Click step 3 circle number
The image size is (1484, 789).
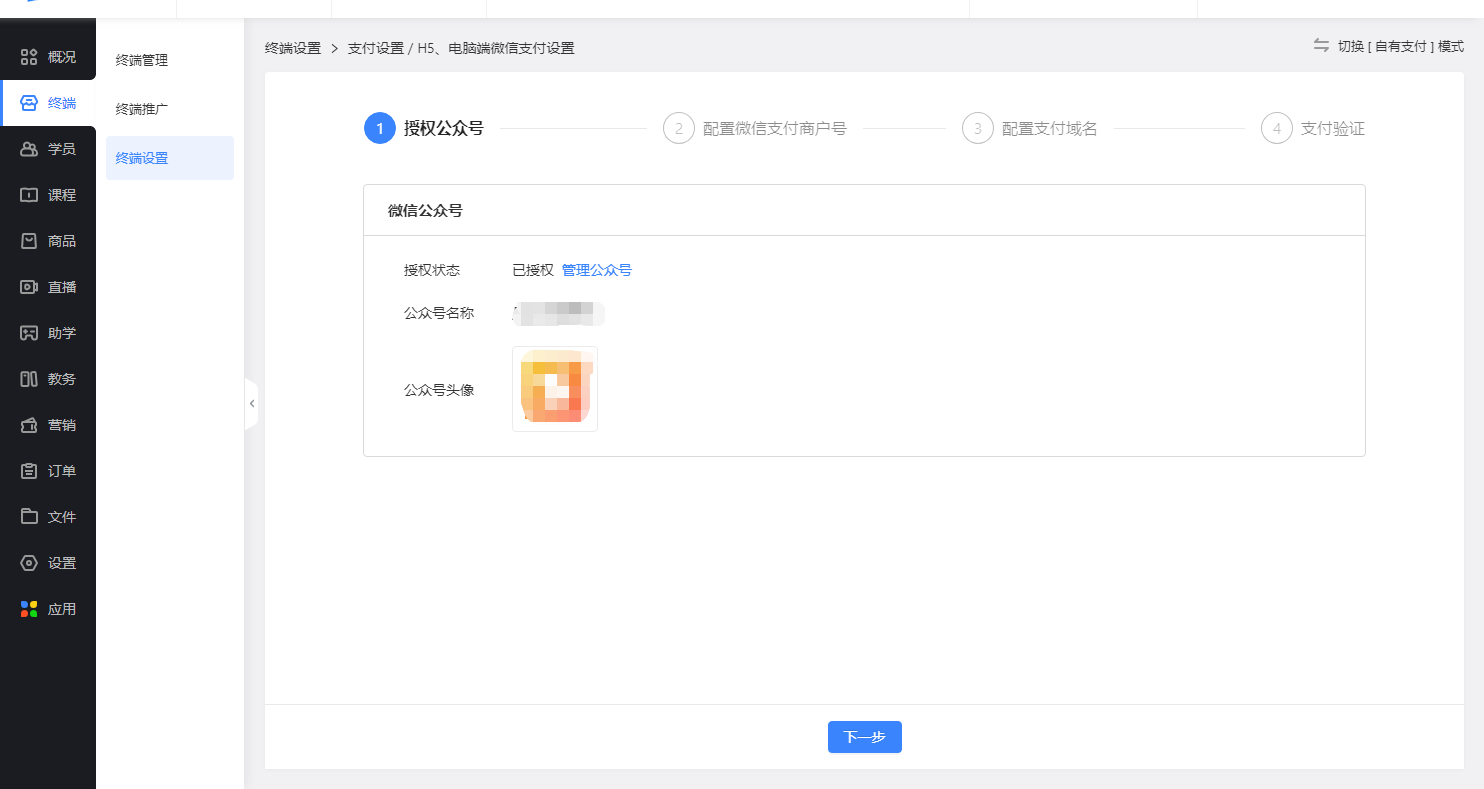click(978, 128)
